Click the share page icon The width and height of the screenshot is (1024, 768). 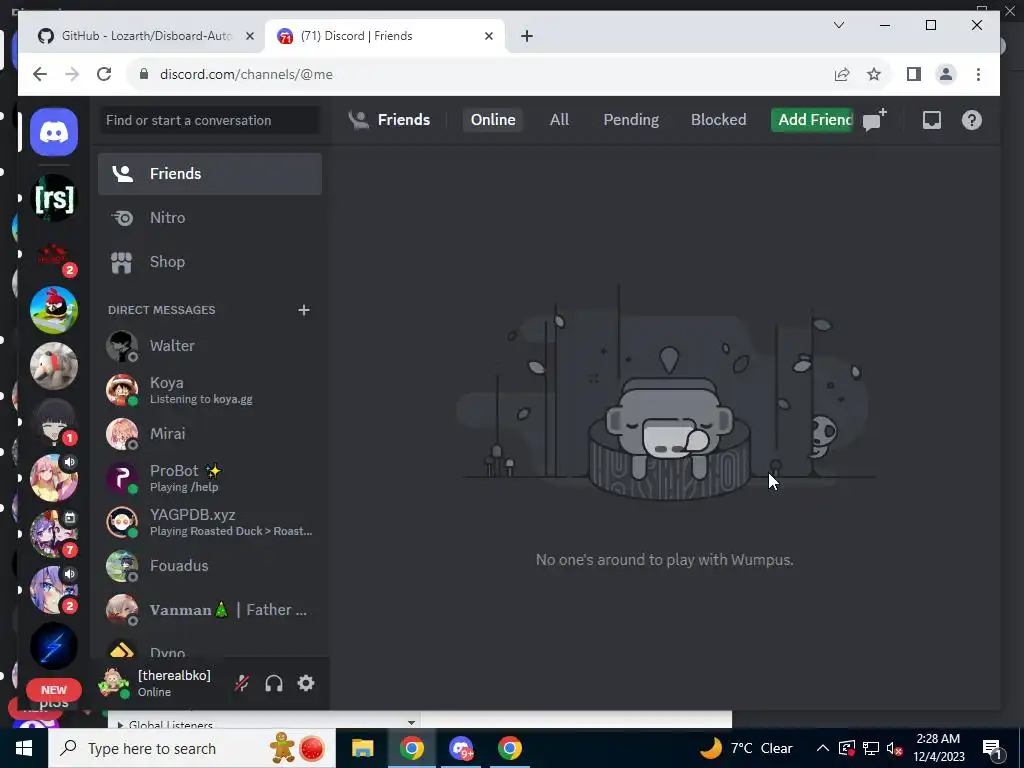tap(842, 74)
